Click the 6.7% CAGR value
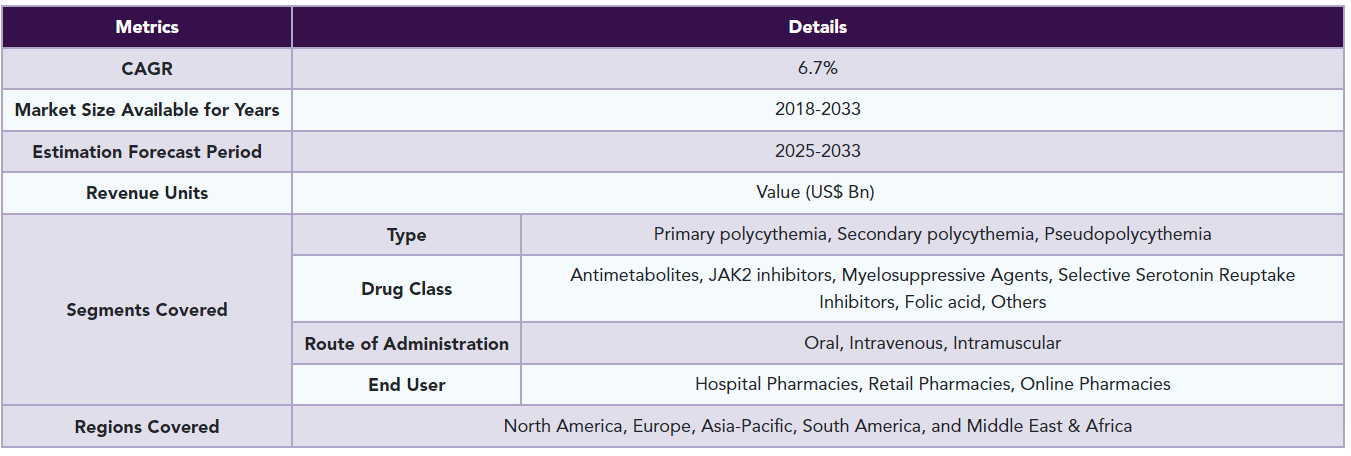The image size is (1351, 456). click(x=817, y=68)
